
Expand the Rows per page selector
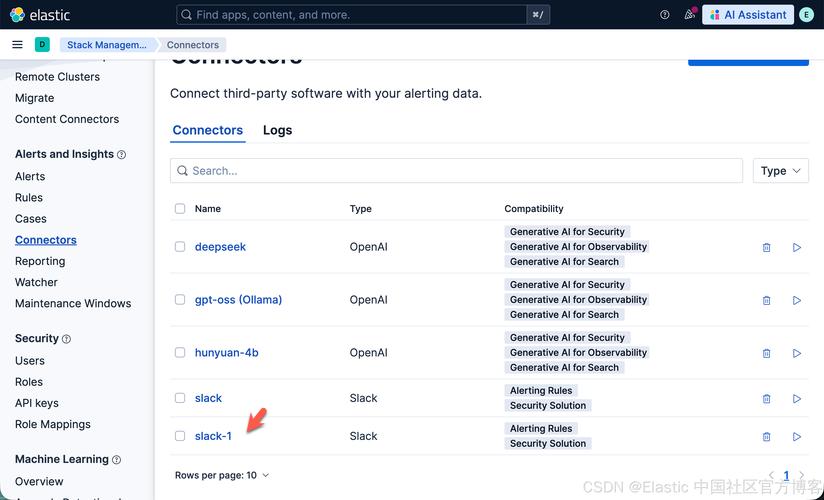point(222,476)
